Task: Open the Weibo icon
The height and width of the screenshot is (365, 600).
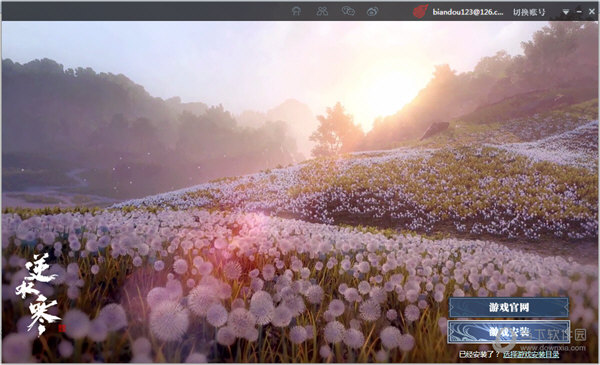Action: [372, 11]
